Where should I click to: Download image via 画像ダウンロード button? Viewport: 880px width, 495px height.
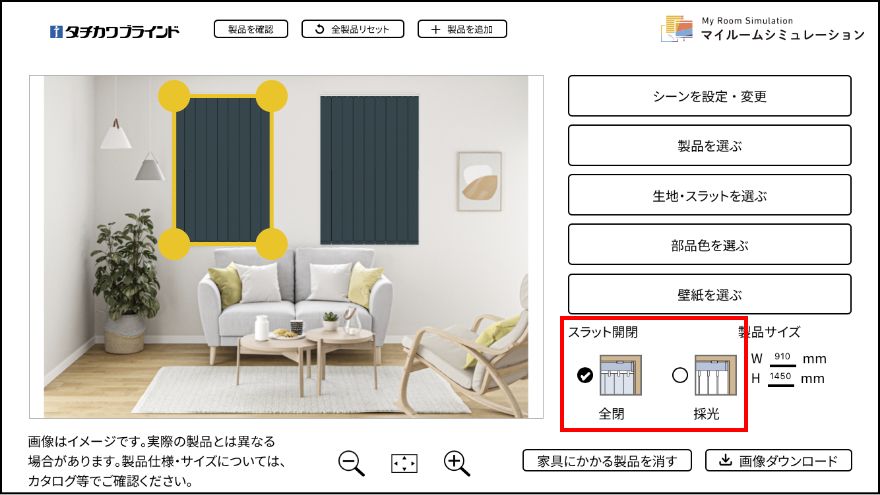(x=778, y=461)
